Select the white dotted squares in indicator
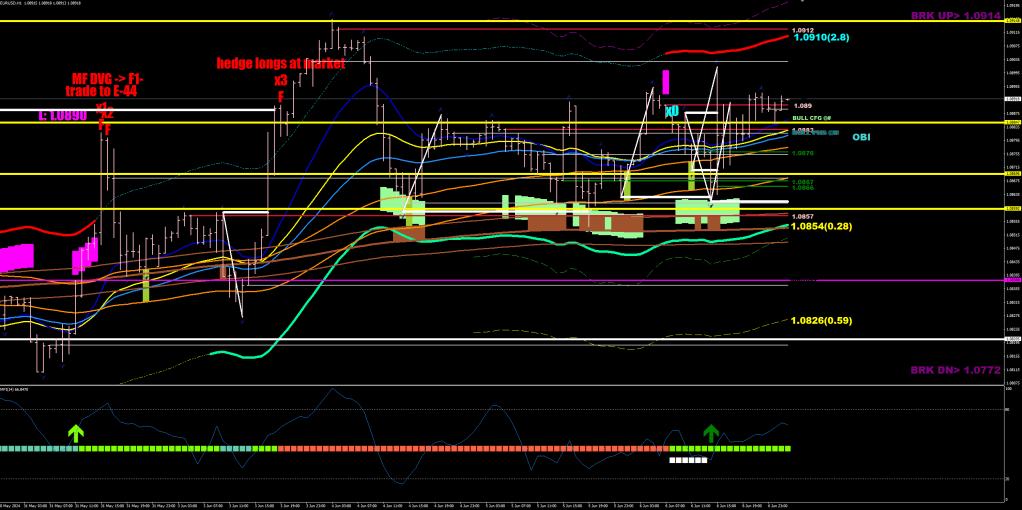This screenshot has height=510, width=1022. [x=688, y=461]
